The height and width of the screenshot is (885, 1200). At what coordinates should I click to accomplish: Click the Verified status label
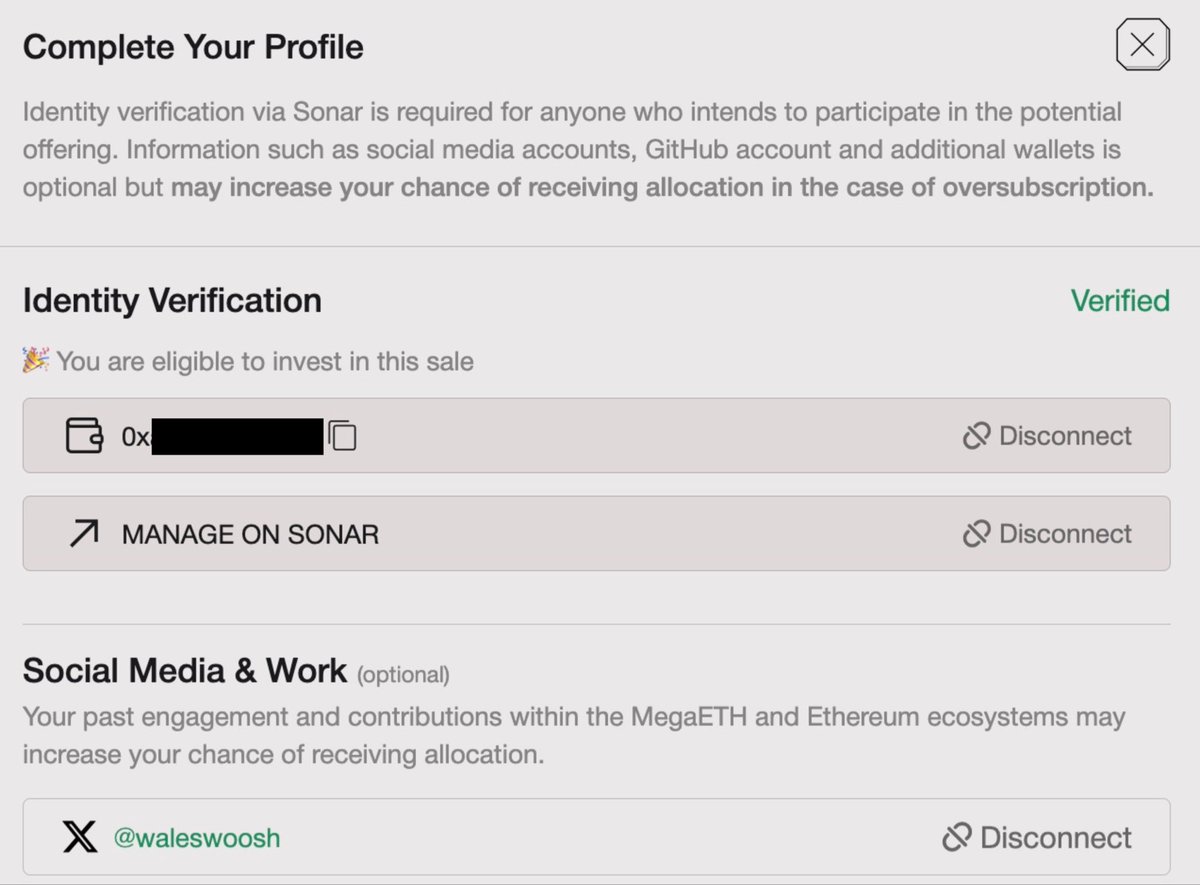point(1120,300)
